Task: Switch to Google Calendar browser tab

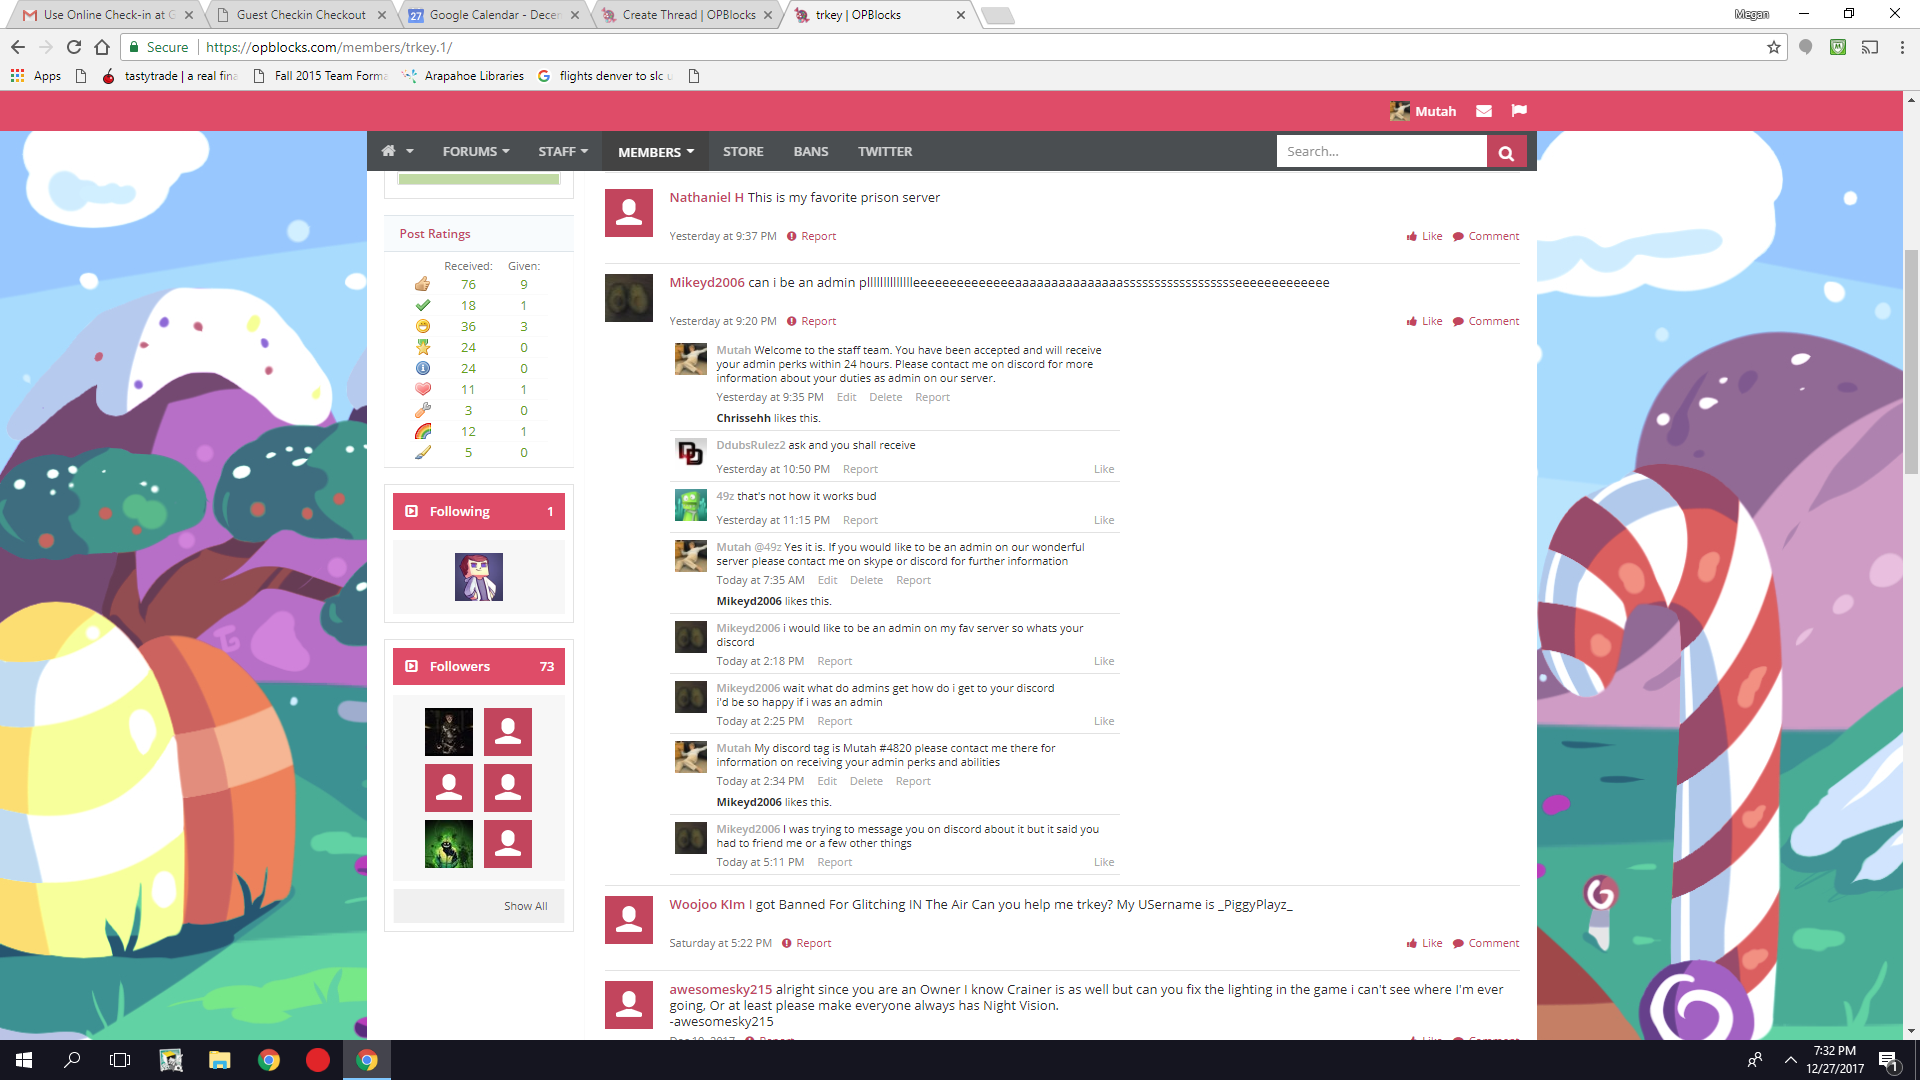Action: coord(493,15)
